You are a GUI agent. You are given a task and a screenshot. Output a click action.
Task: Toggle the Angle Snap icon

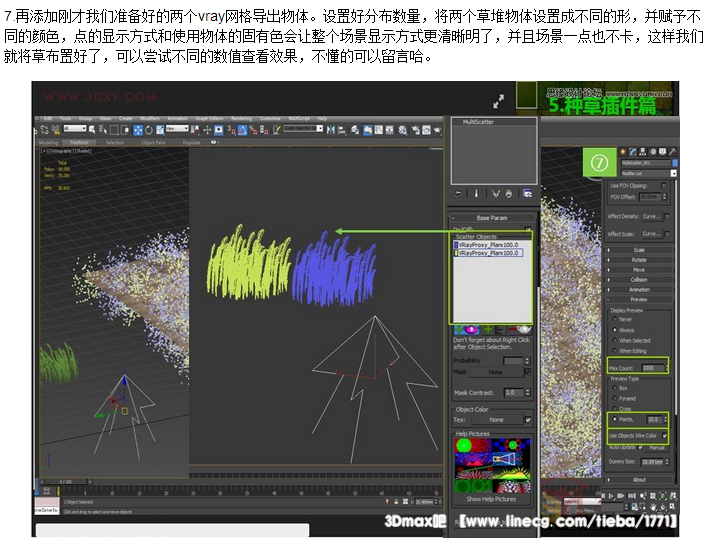point(242,130)
